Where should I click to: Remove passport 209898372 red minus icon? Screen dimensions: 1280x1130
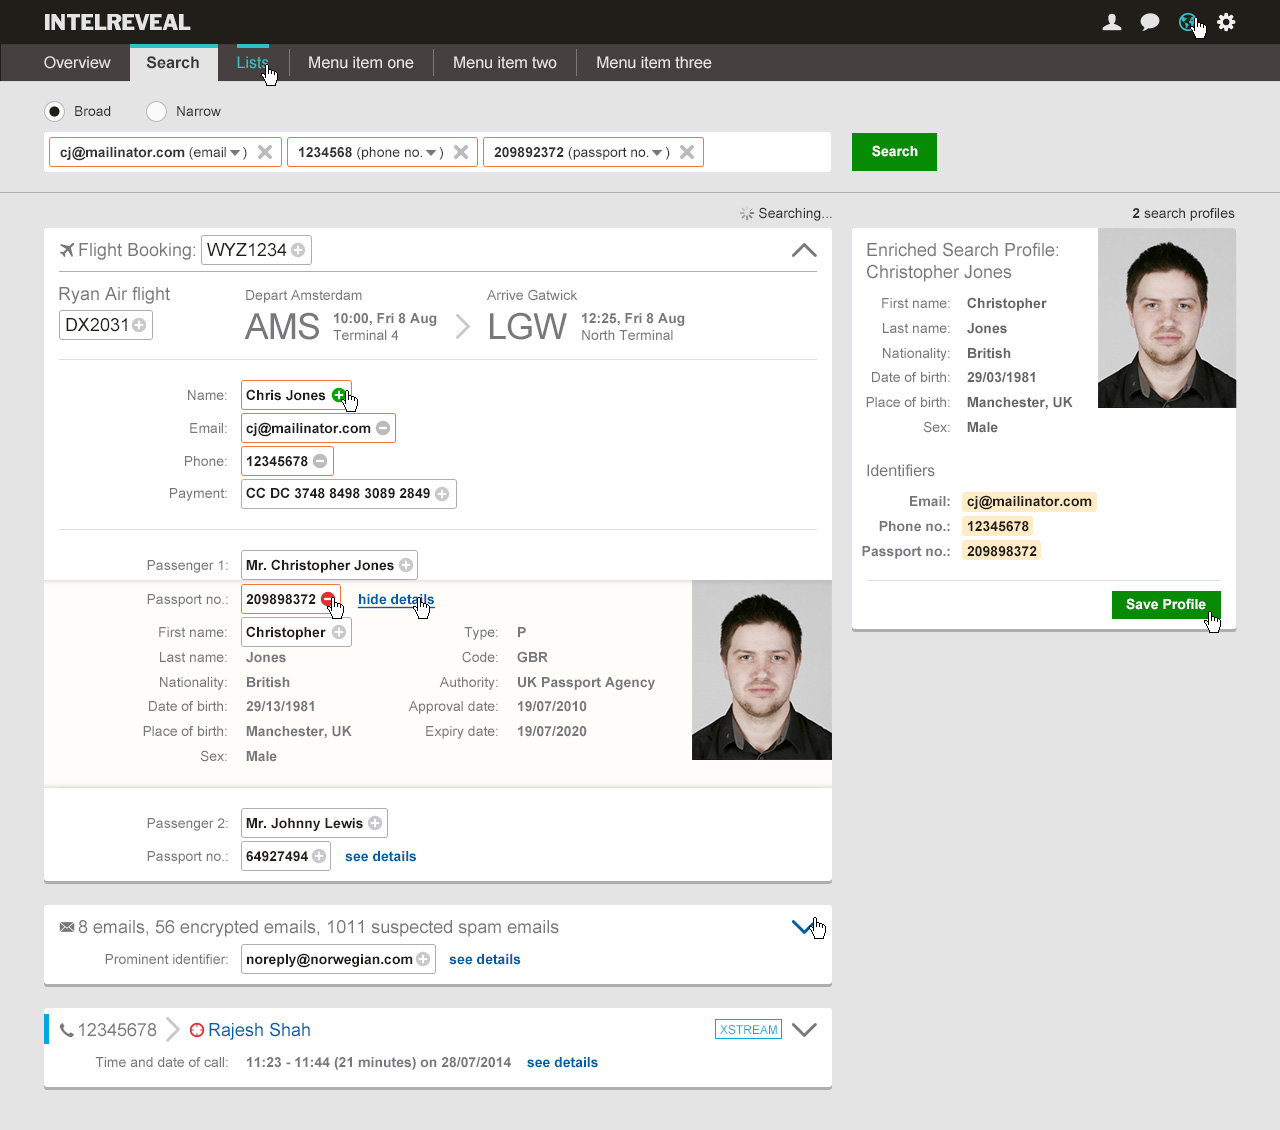(x=328, y=599)
